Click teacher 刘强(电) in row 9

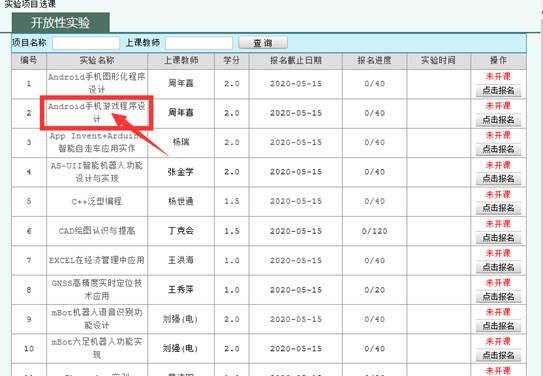180,319
